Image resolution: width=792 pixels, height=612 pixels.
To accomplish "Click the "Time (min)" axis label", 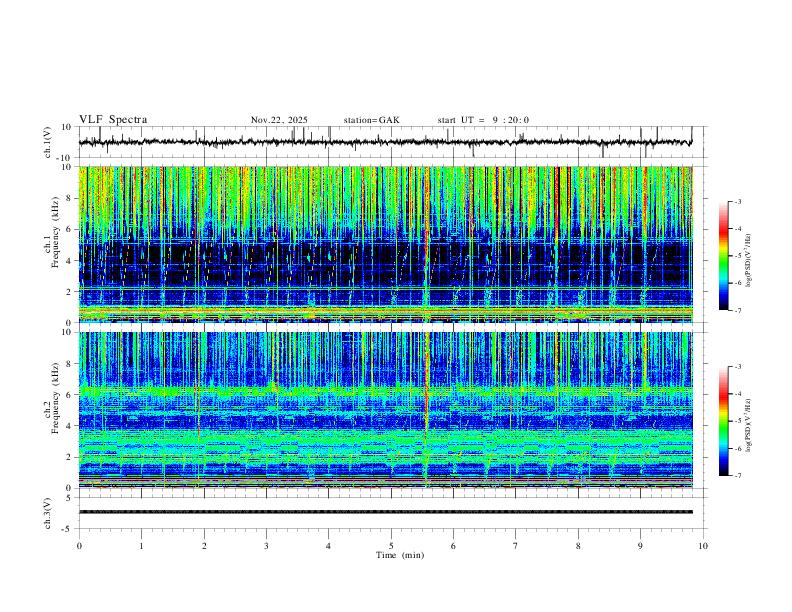I will (400, 555).
